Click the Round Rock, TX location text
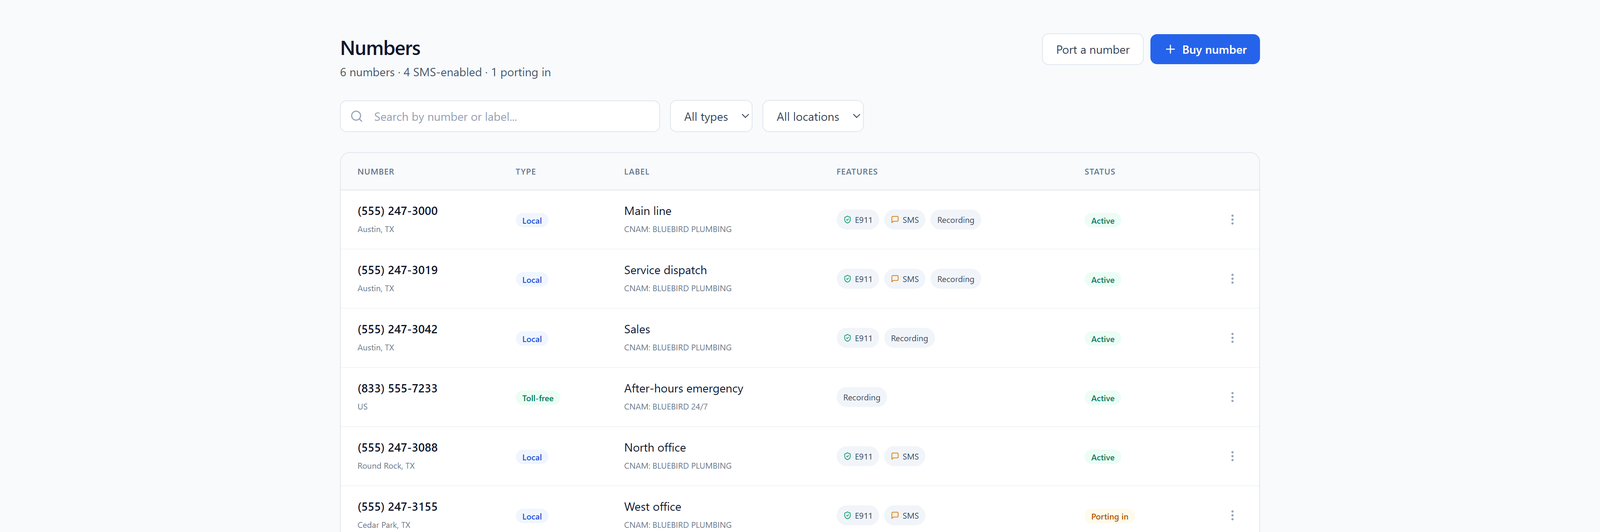Image resolution: width=1600 pixels, height=532 pixels. tap(386, 466)
